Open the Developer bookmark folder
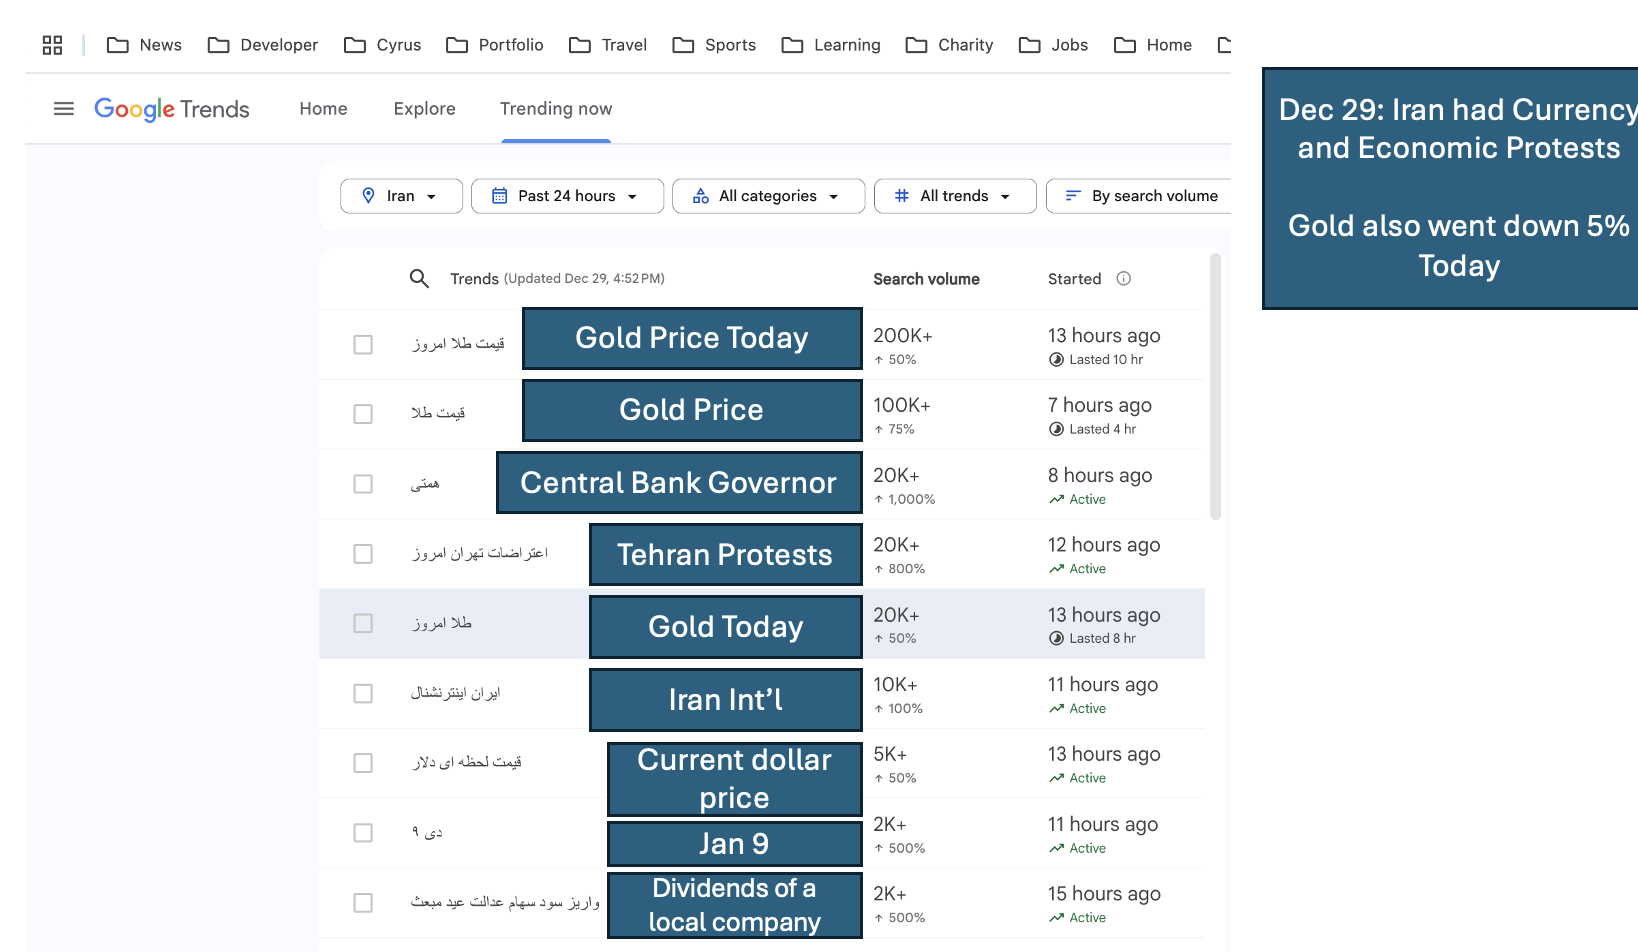1638x952 pixels. 262,45
